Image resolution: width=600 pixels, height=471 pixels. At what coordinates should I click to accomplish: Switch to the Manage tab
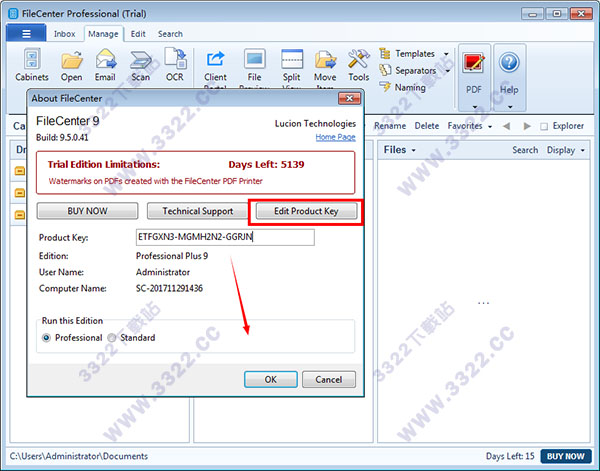point(103,34)
